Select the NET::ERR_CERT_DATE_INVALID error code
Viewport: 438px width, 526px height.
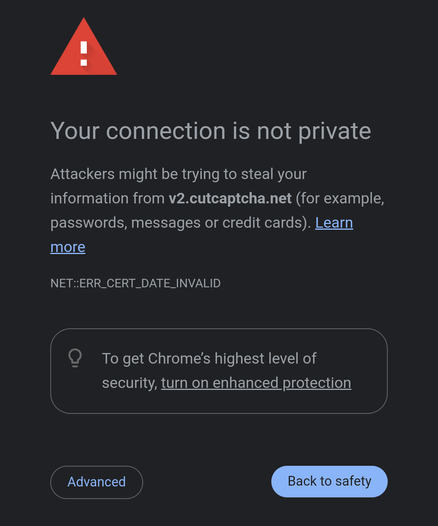[135, 283]
